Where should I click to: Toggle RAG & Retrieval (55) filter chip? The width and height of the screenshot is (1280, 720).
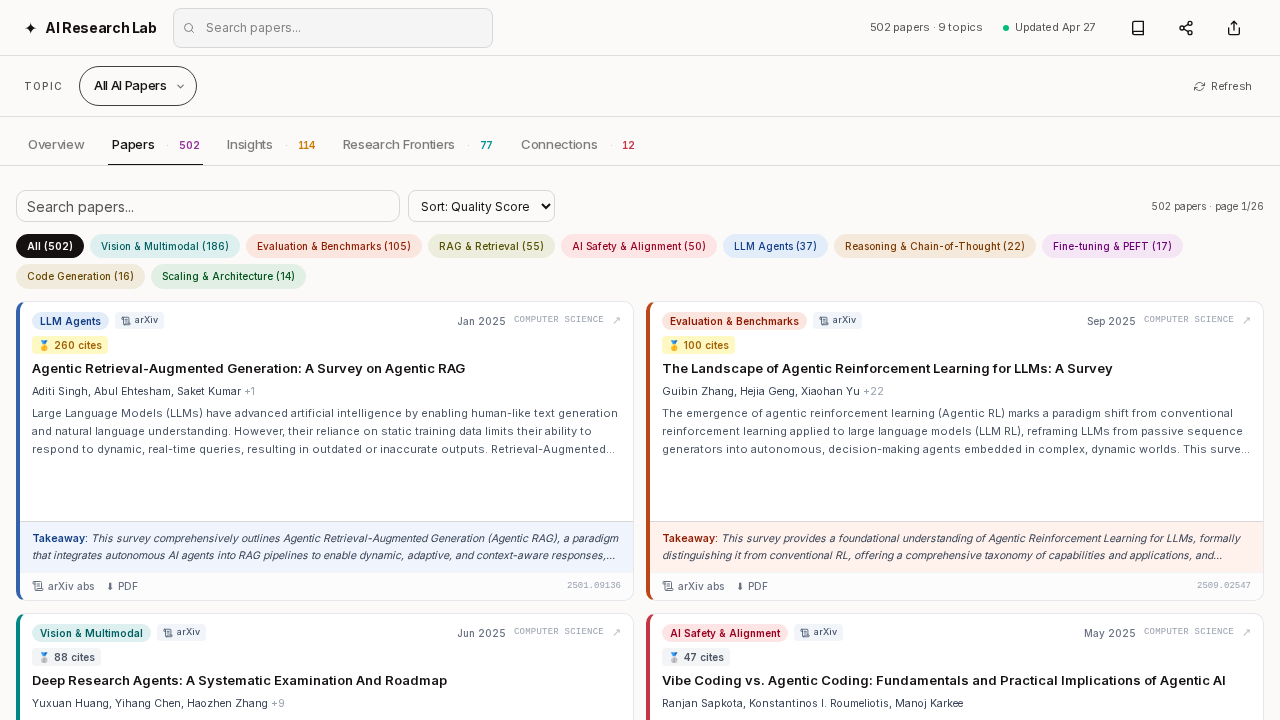coord(491,246)
